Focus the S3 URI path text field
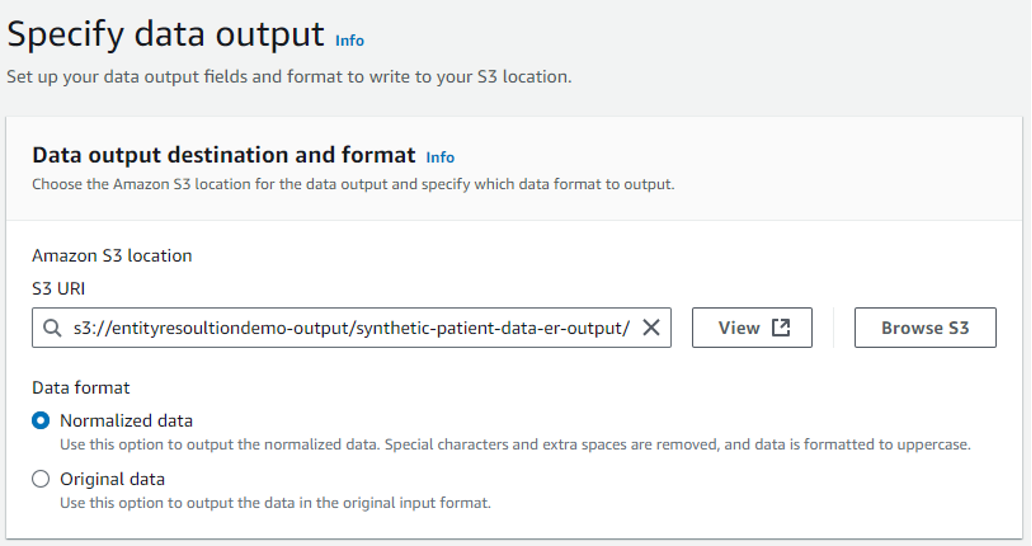 [350, 328]
